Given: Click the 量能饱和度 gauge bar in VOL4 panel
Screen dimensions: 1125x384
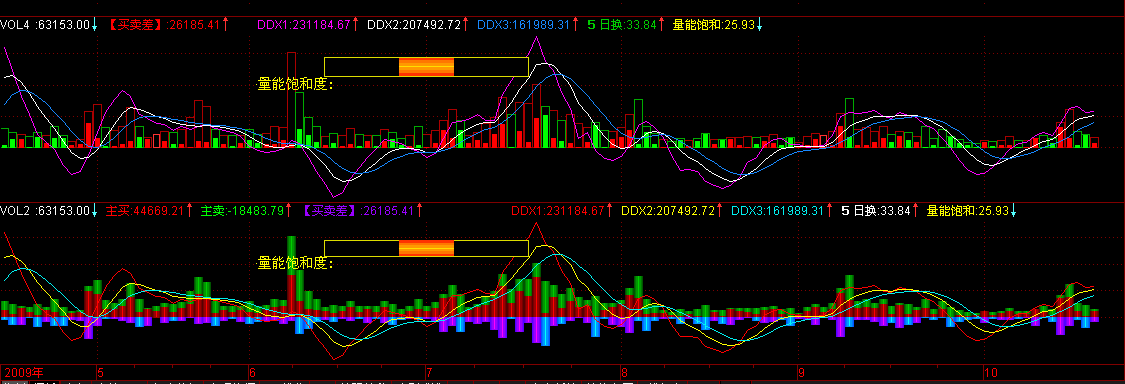Looking at the screenshot, I should 426,67.
